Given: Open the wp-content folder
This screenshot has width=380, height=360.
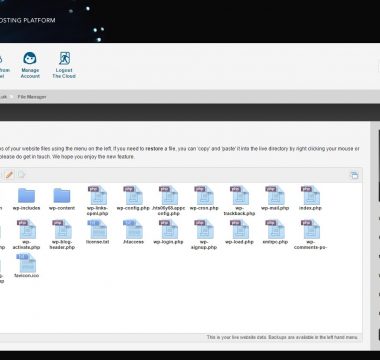Looking at the screenshot, I should click(x=62, y=199).
